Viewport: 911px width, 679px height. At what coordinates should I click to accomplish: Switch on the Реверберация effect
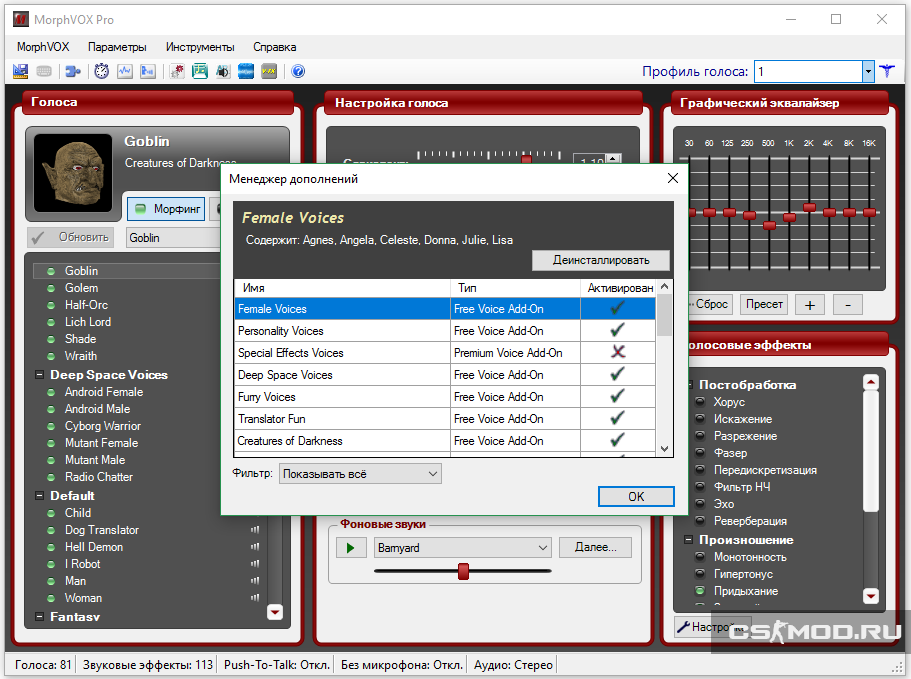[701, 521]
